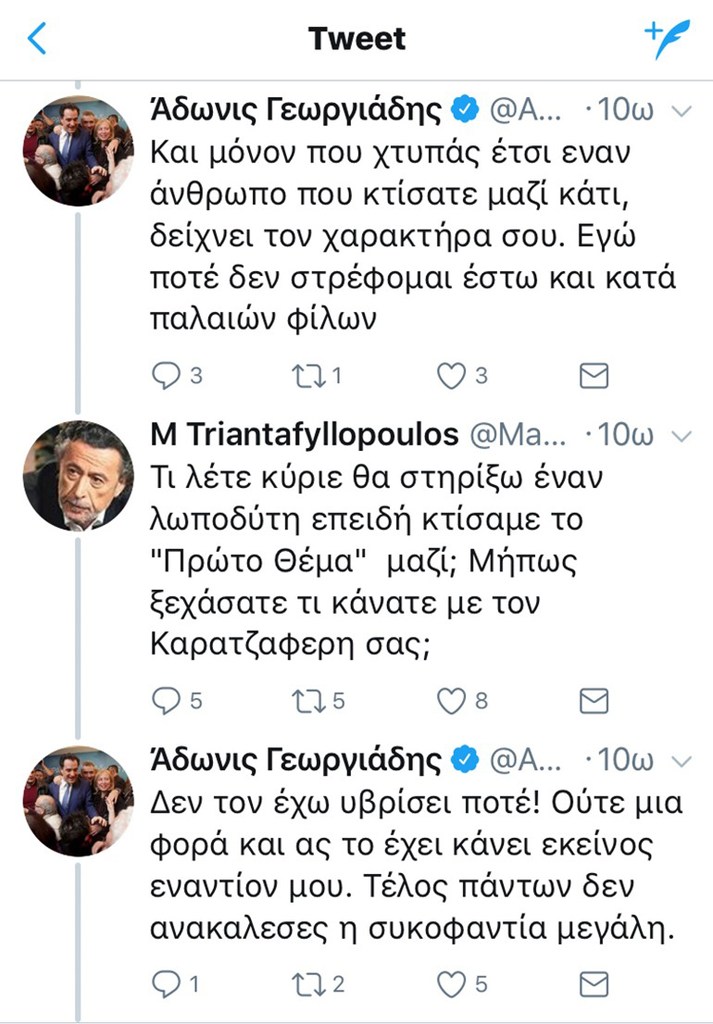Tap the back arrow
The width and height of the screenshot is (713, 1024).
tap(38, 39)
